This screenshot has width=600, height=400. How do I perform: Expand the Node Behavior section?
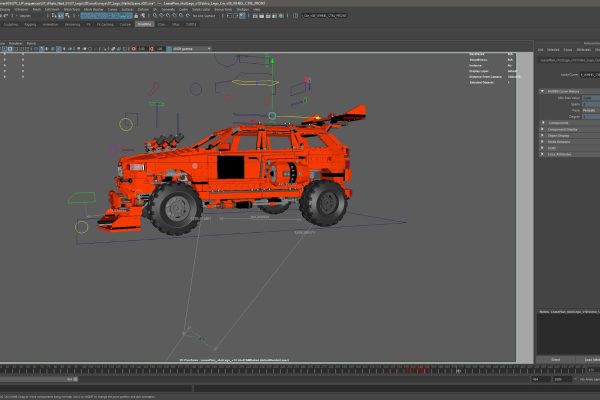[542, 142]
